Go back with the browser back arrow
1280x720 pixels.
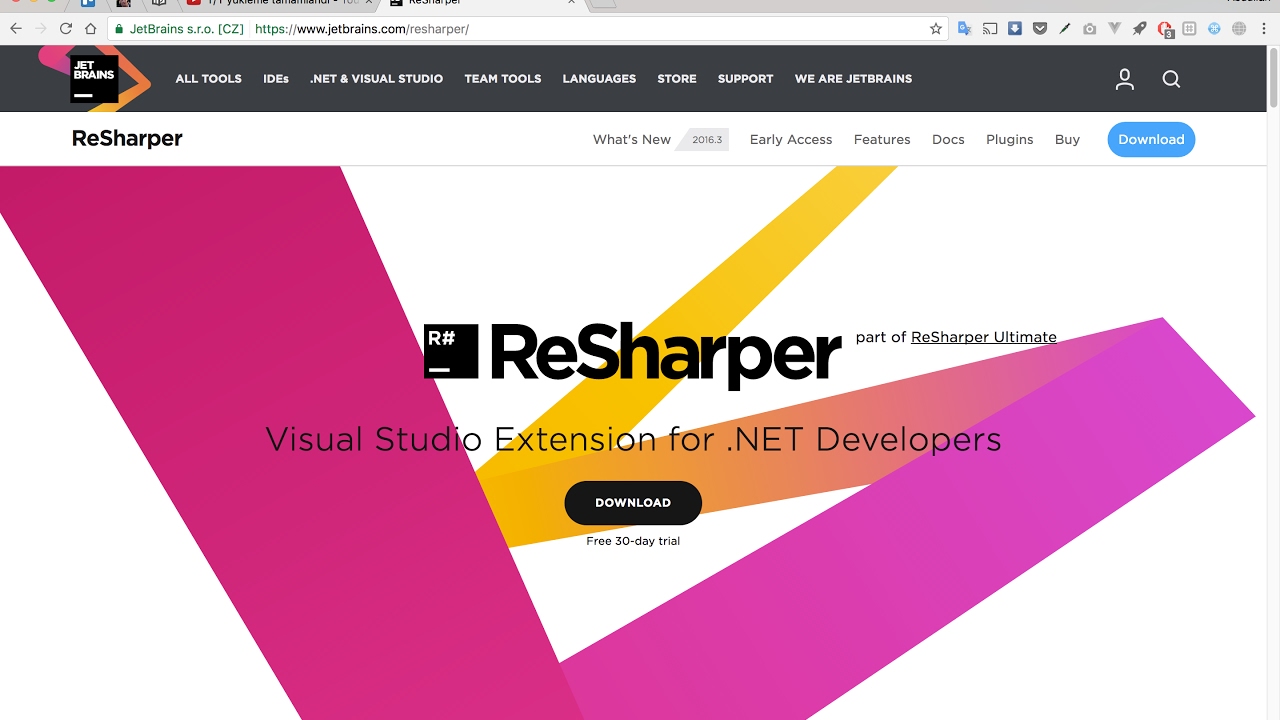(16, 29)
